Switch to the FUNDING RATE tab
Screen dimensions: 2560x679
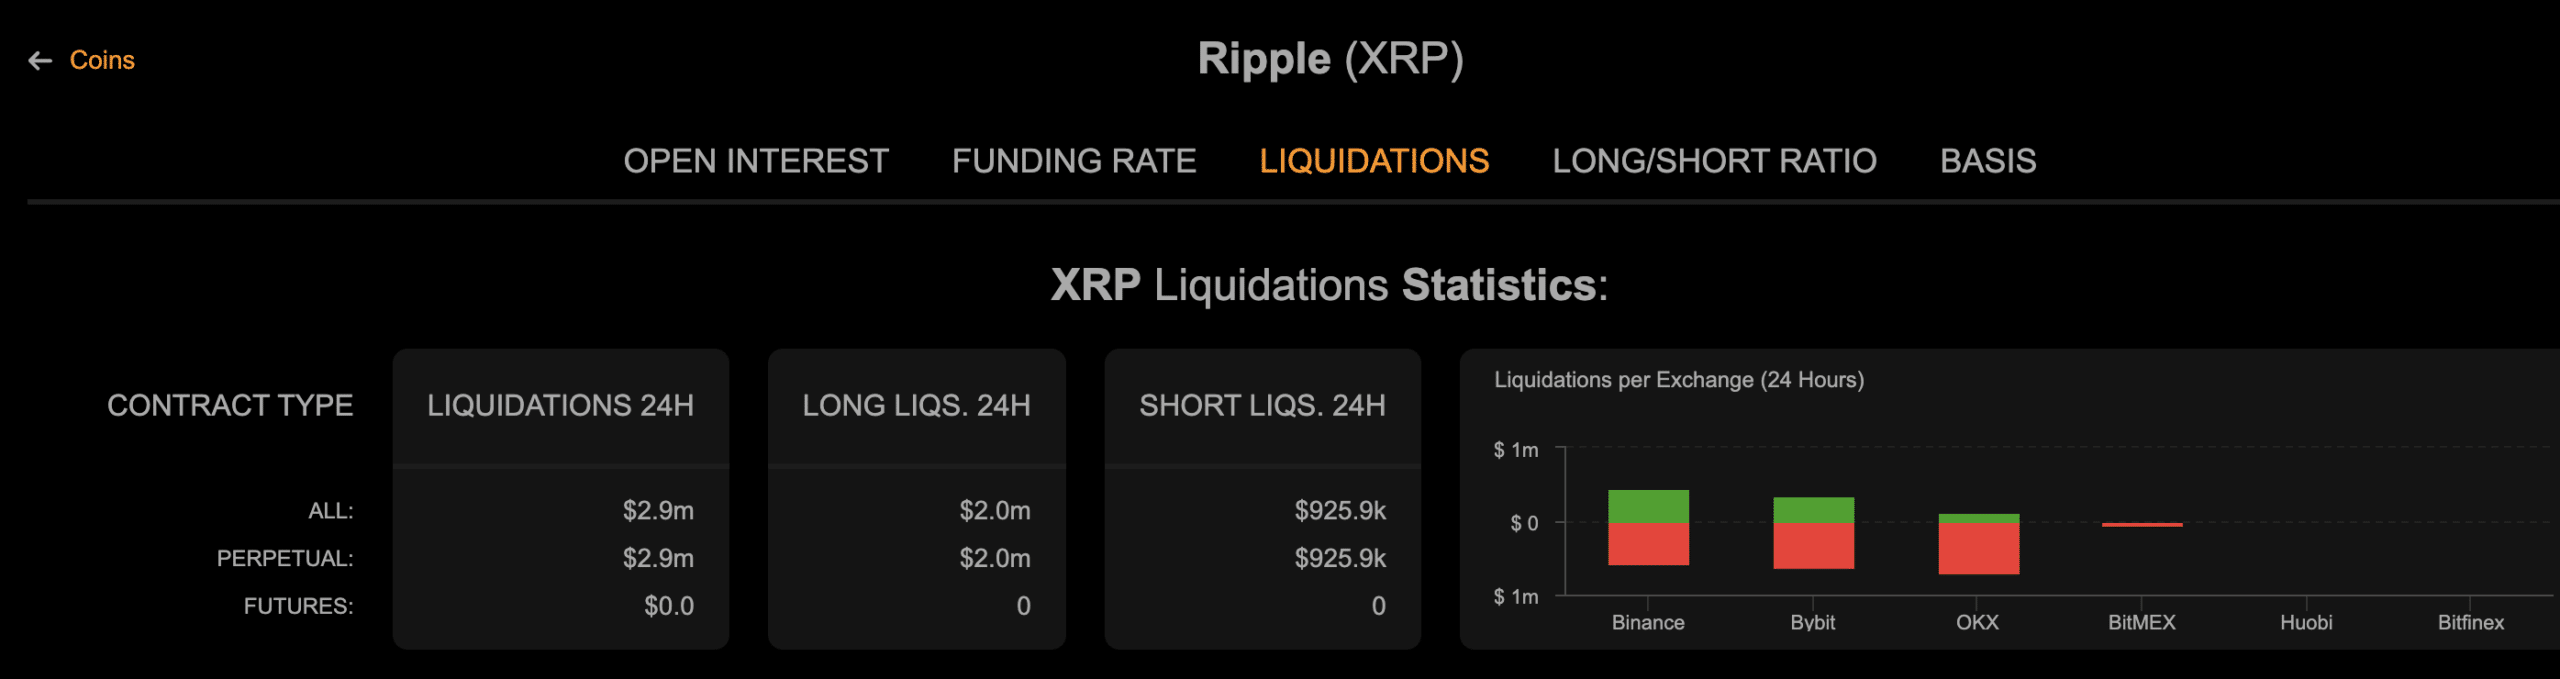click(1075, 161)
